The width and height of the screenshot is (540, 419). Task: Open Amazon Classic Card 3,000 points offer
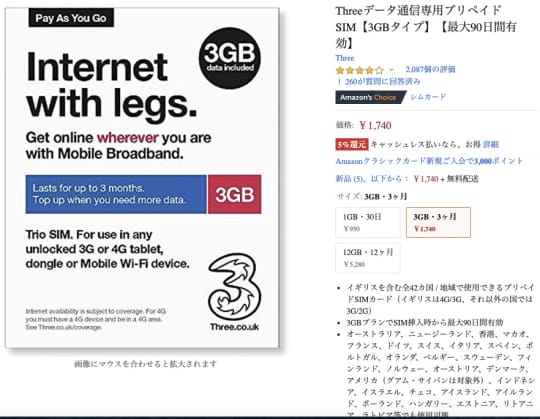[x=429, y=161]
